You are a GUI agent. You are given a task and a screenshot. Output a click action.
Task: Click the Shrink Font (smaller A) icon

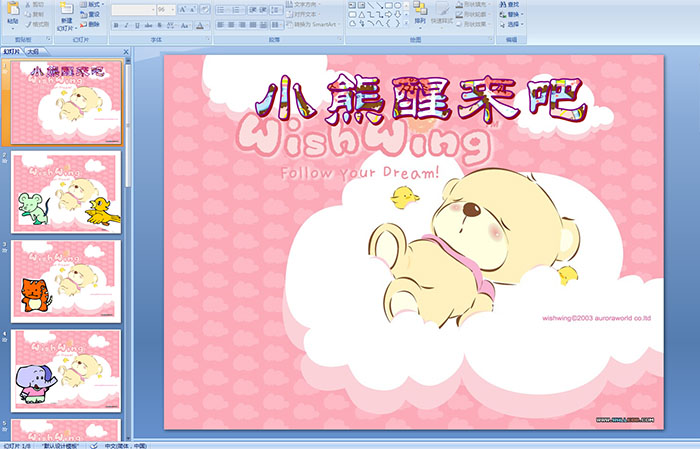192,9
